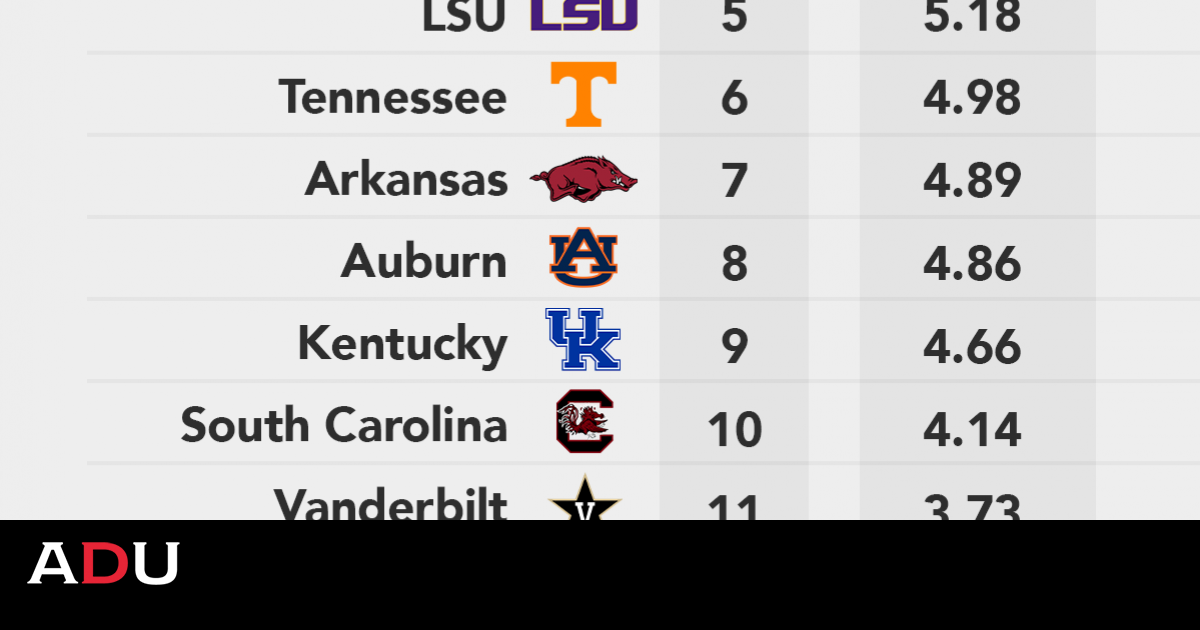Click the 4.89 score for Arkansas
Viewport: 1200px width, 630px height.
pos(972,181)
